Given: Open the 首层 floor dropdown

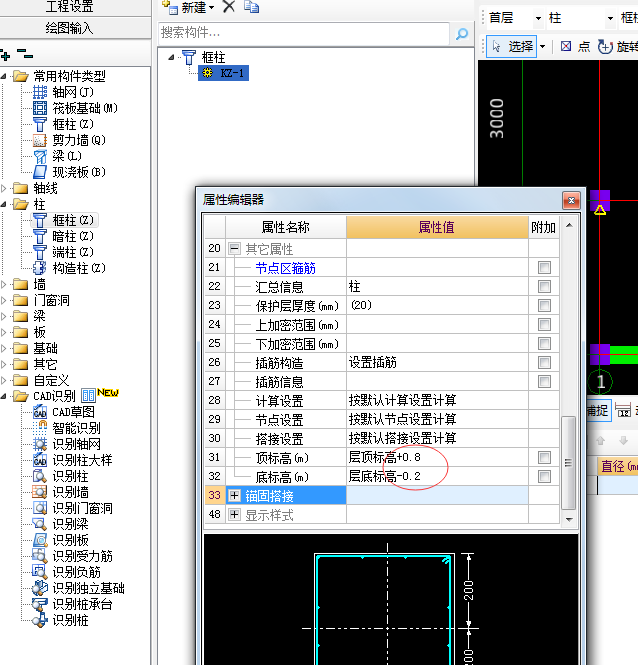Looking at the screenshot, I should pos(538,18).
